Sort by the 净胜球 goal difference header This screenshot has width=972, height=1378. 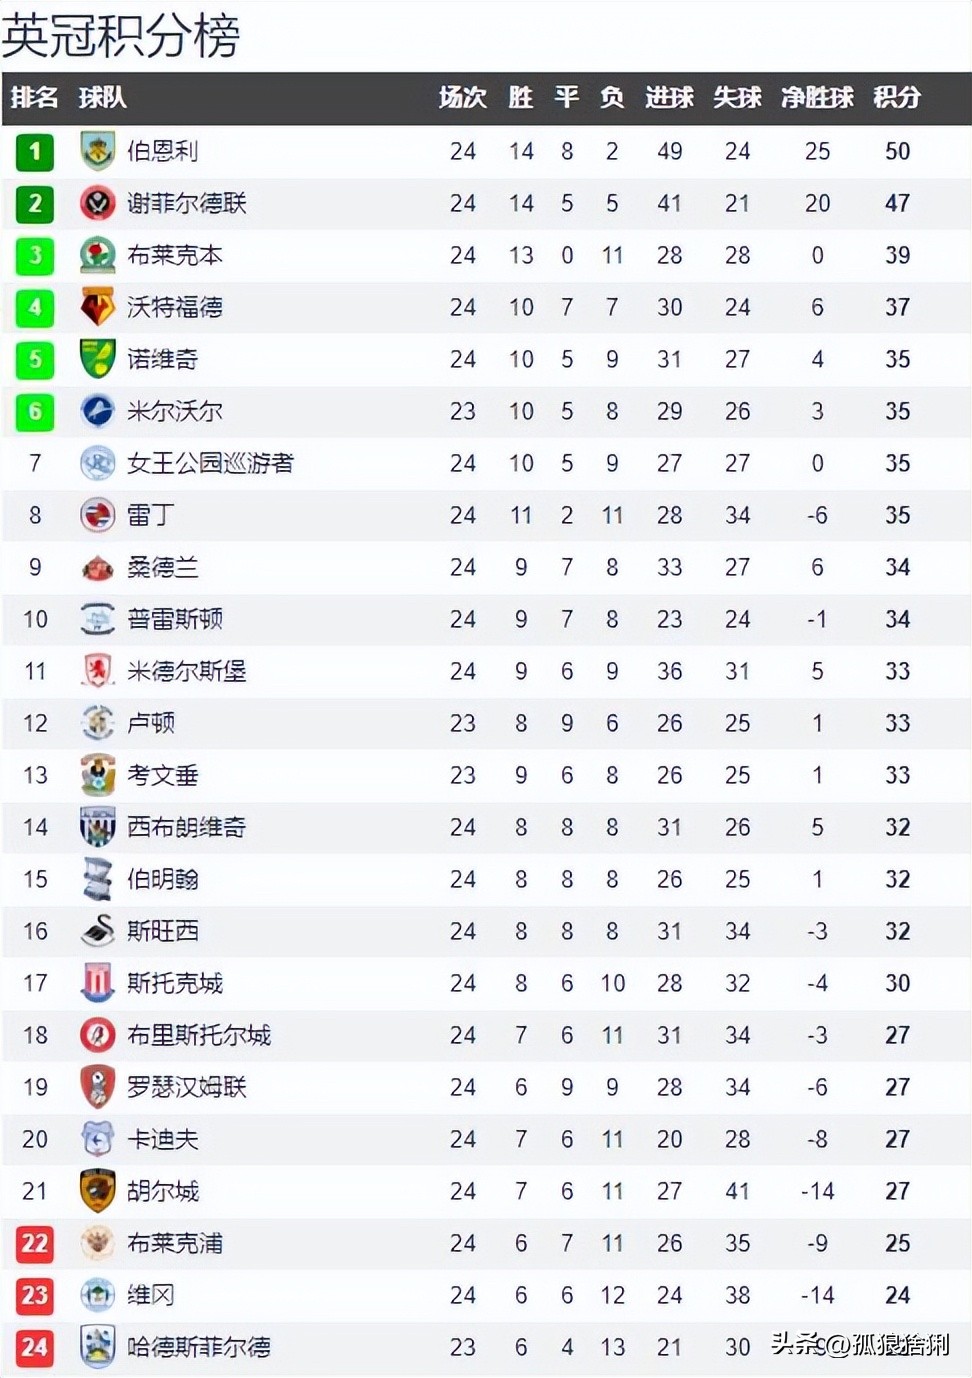click(x=817, y=97)
